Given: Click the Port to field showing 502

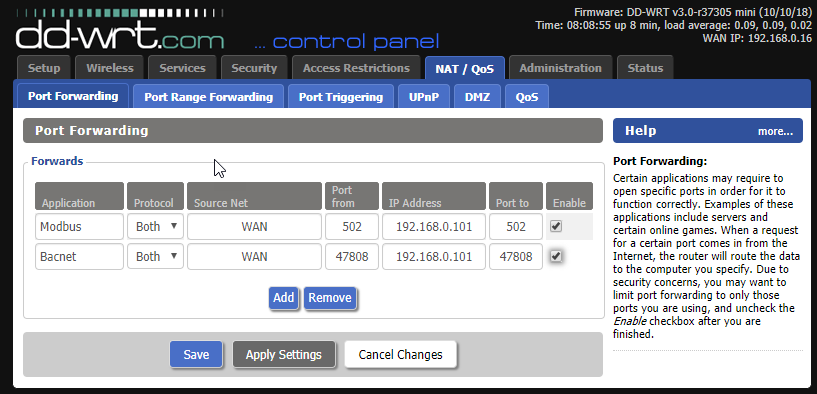Looking at the screenshot, I should click(x=516, y=226).
